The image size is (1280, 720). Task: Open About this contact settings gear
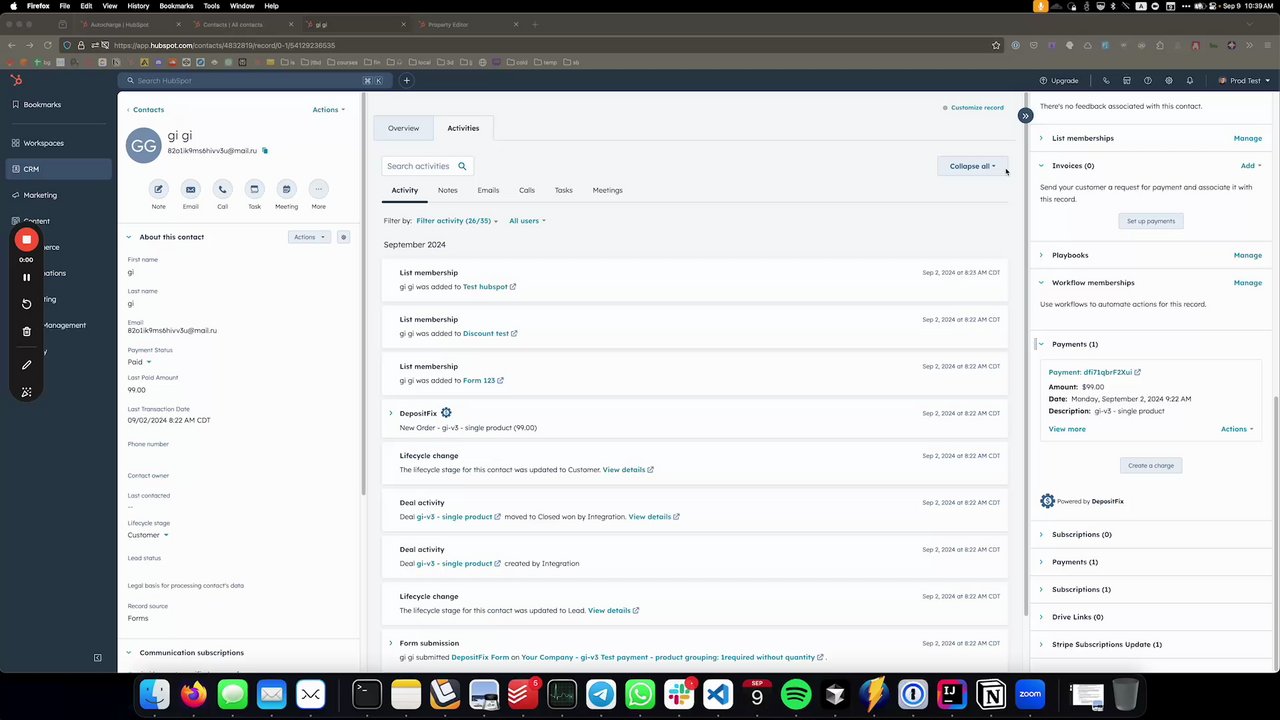pyautogui.click(x=343, y=237)
